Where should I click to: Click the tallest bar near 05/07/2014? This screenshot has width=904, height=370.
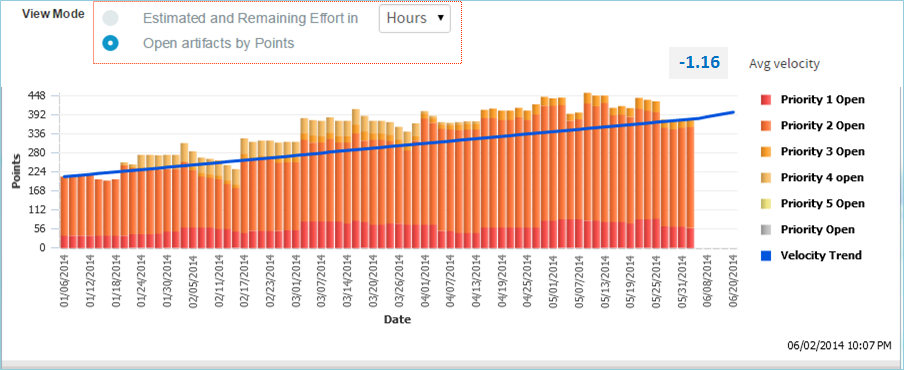pos(587,171)
